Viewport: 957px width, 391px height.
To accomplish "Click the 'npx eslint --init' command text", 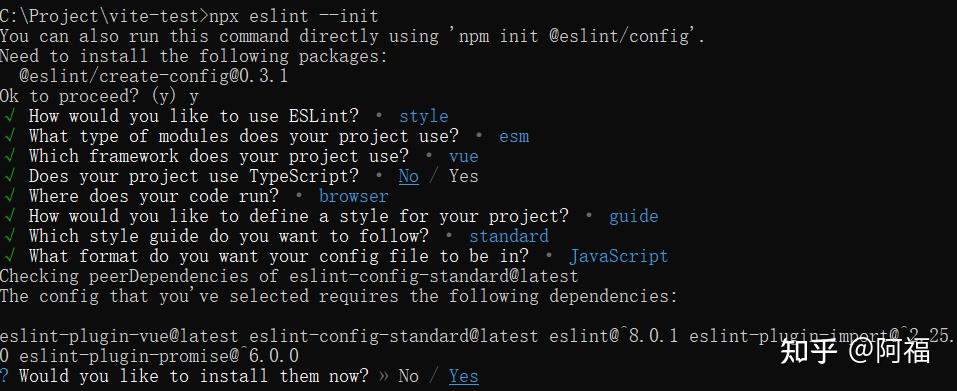I will (294, 16).
